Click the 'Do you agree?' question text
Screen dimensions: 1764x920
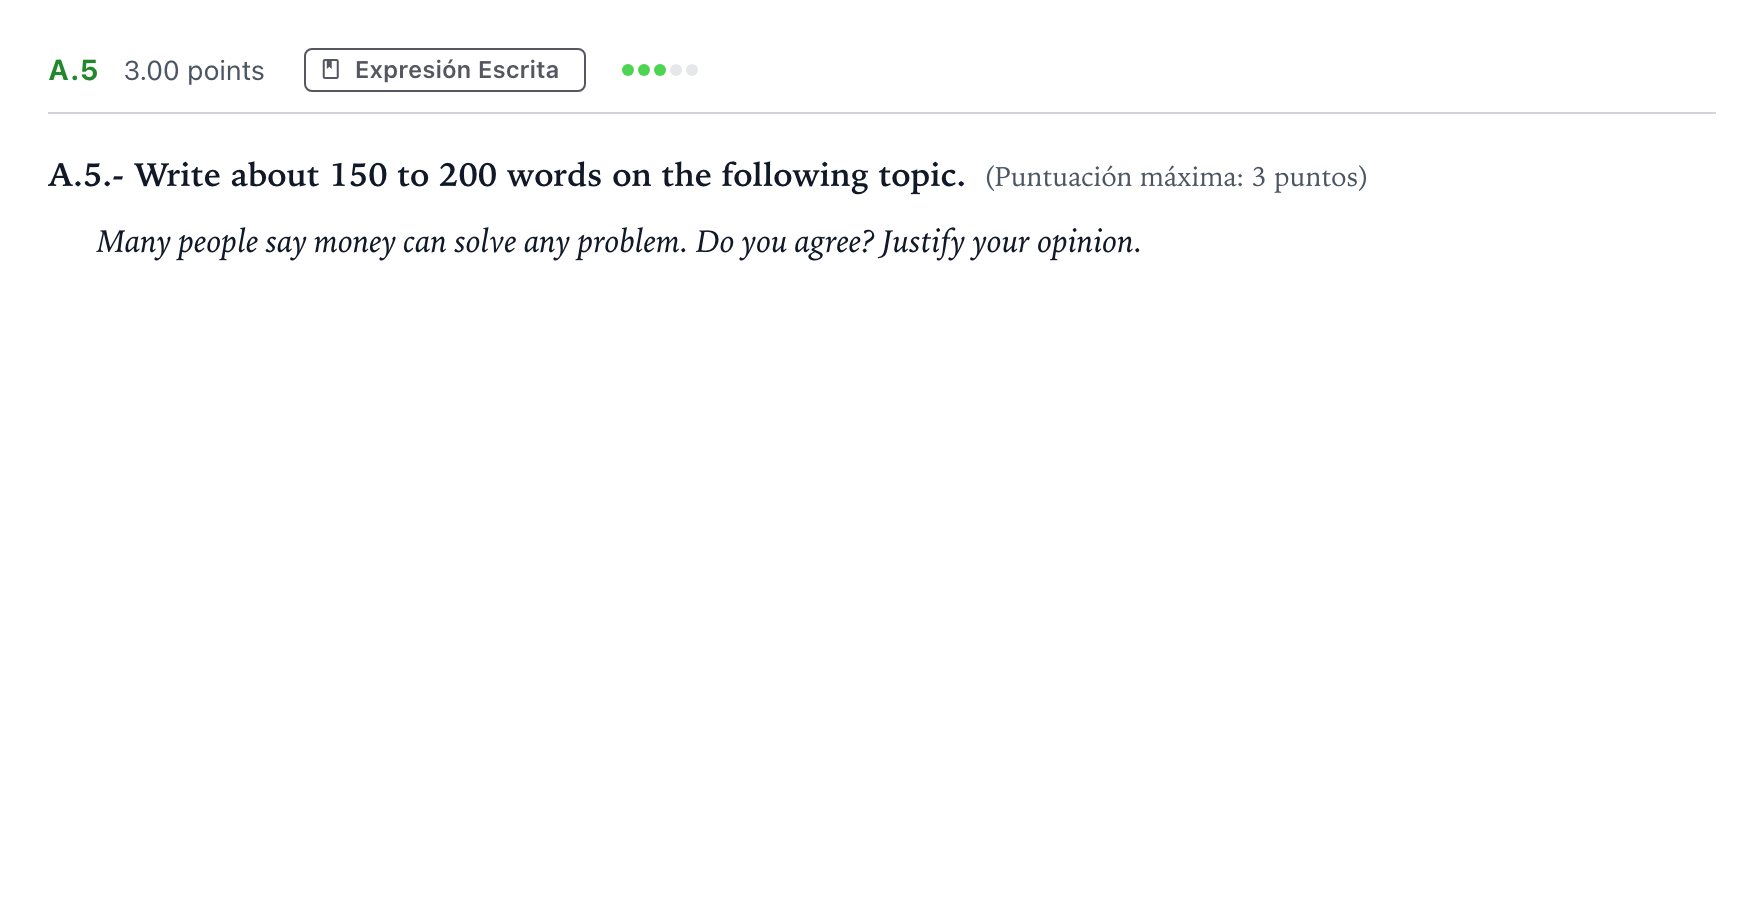point(785,242)
